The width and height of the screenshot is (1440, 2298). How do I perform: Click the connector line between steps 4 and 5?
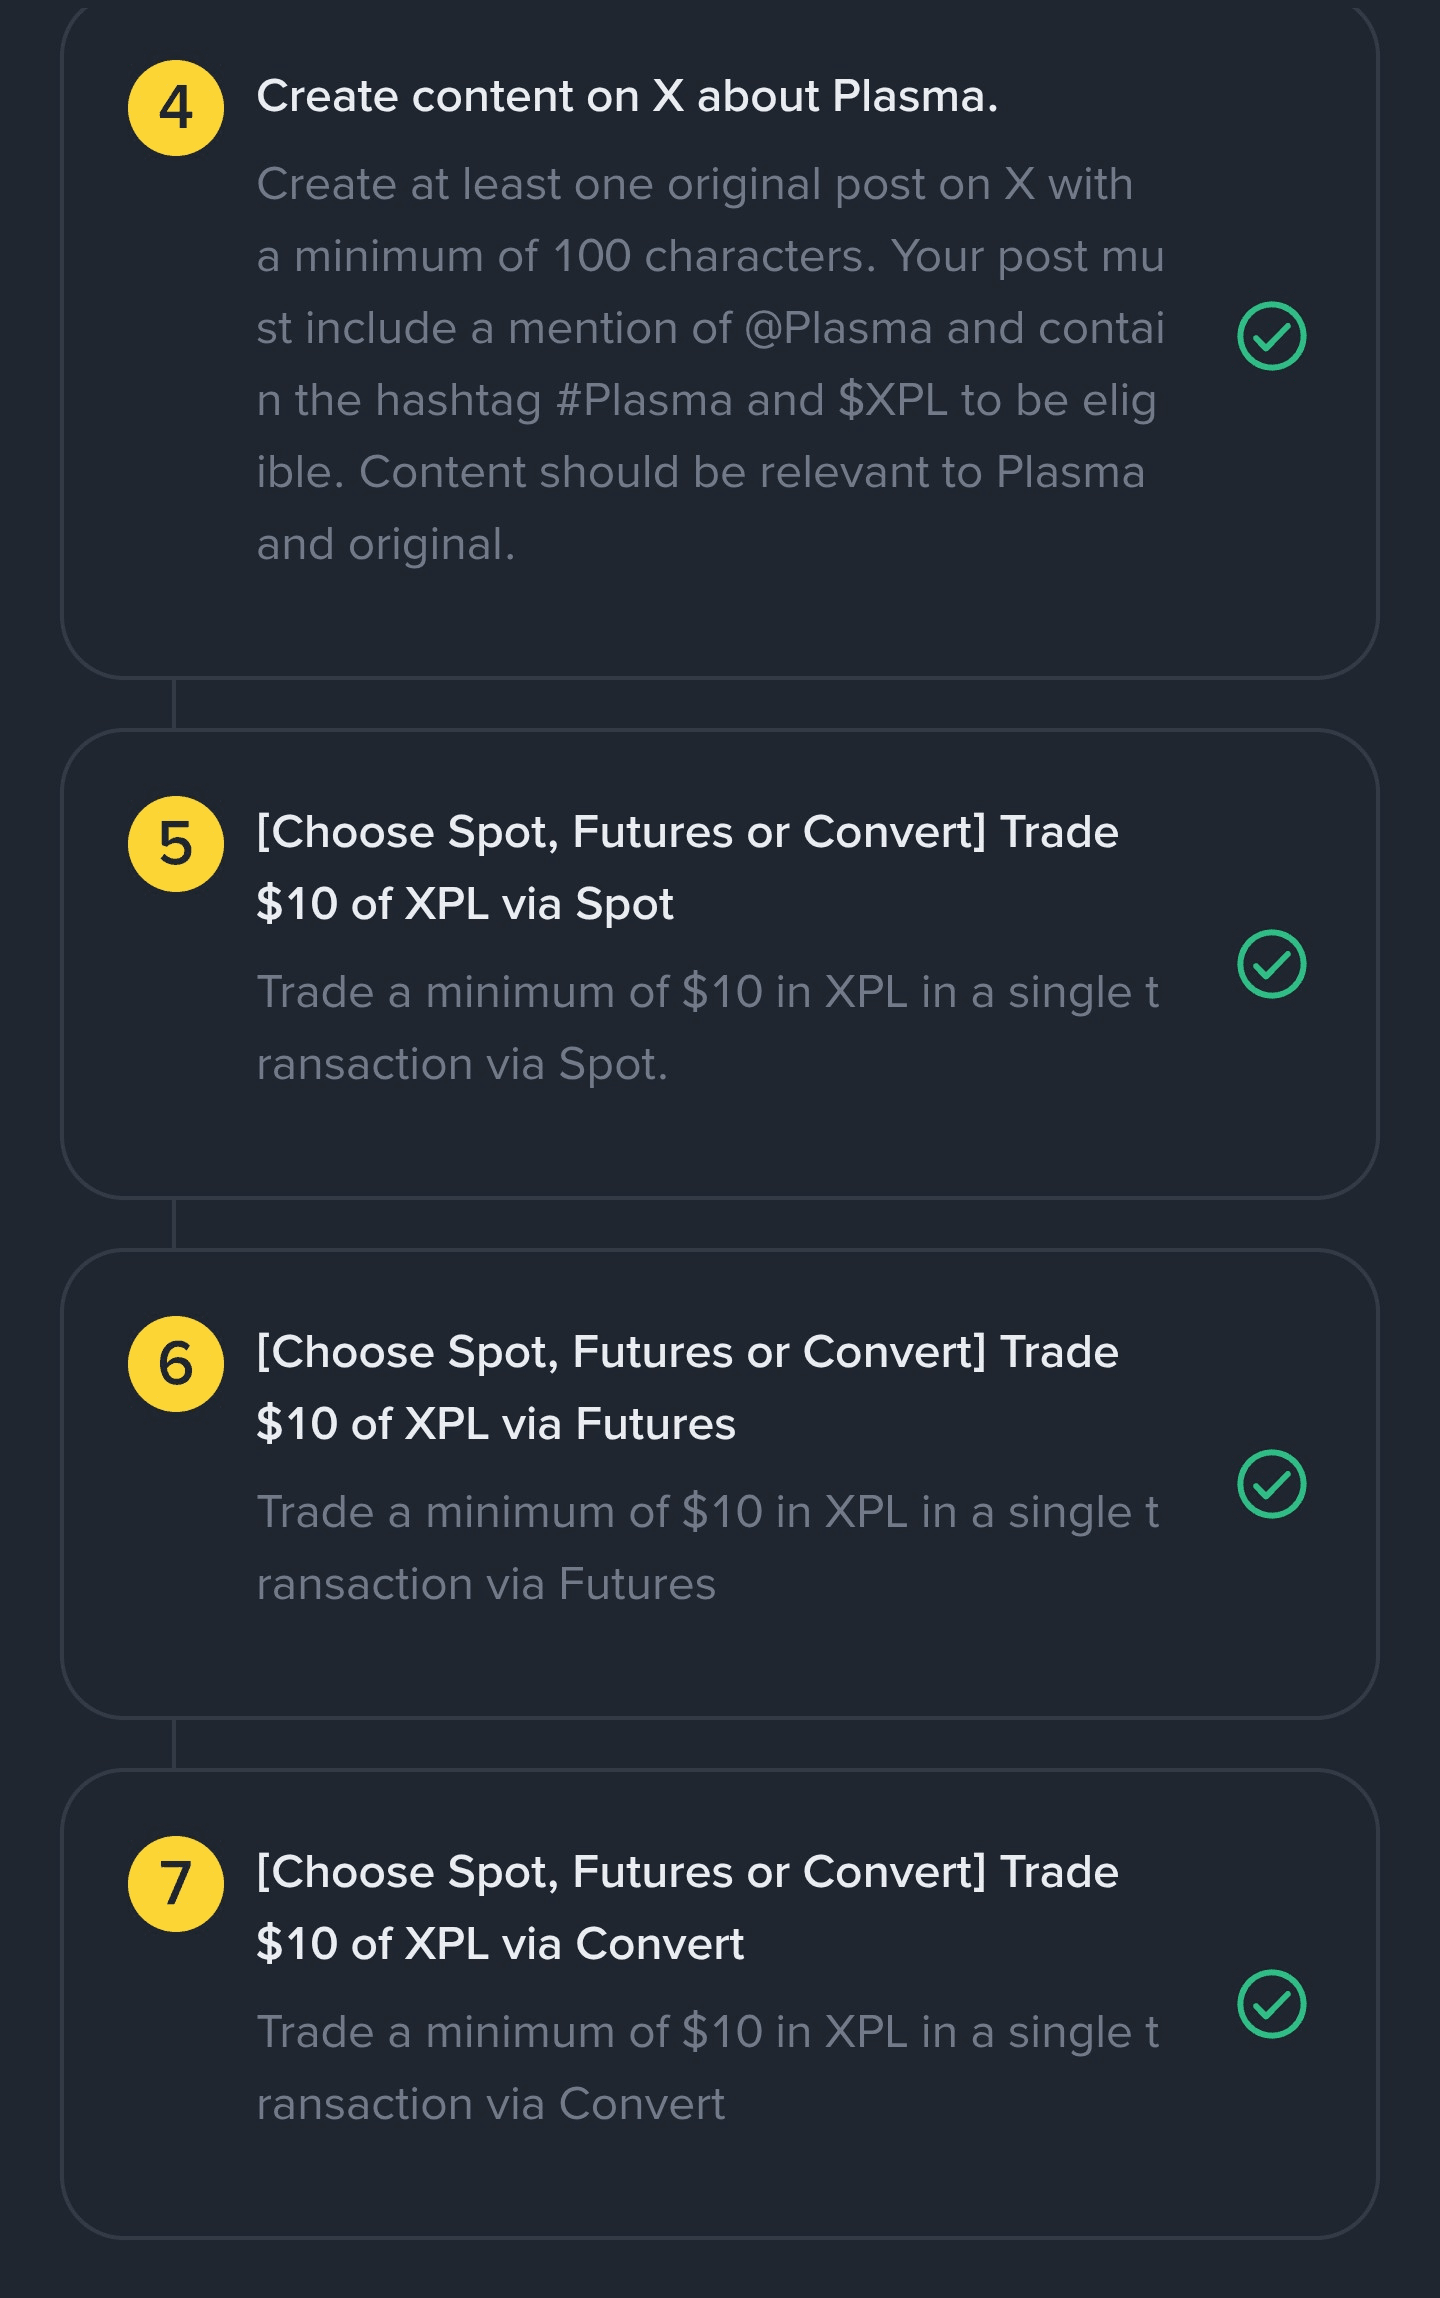point(174,704)
